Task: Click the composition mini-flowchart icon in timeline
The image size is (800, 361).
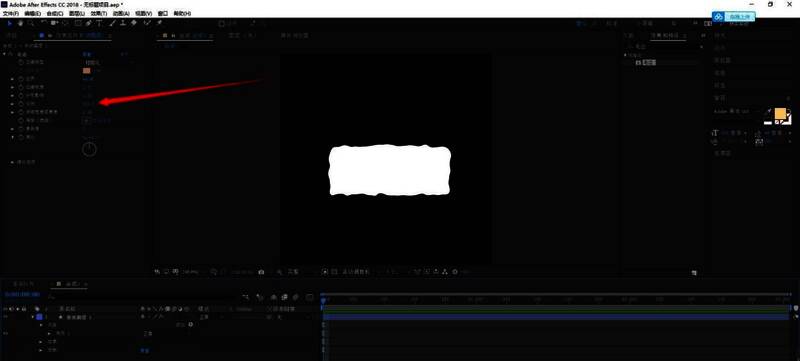Action: pos(246,297)
